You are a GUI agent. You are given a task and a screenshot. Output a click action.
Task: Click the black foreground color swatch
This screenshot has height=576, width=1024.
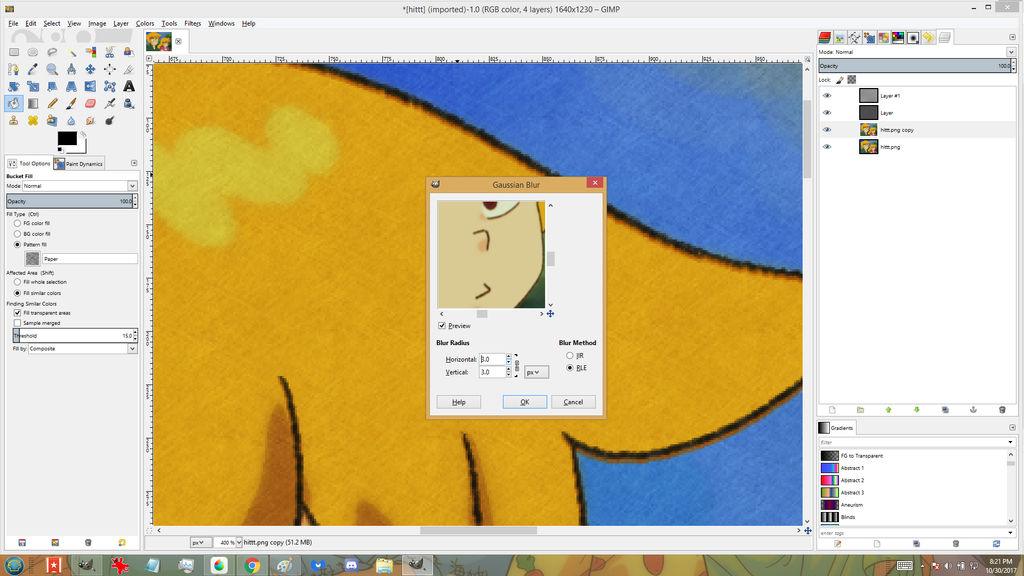click(x=66, y=138)
